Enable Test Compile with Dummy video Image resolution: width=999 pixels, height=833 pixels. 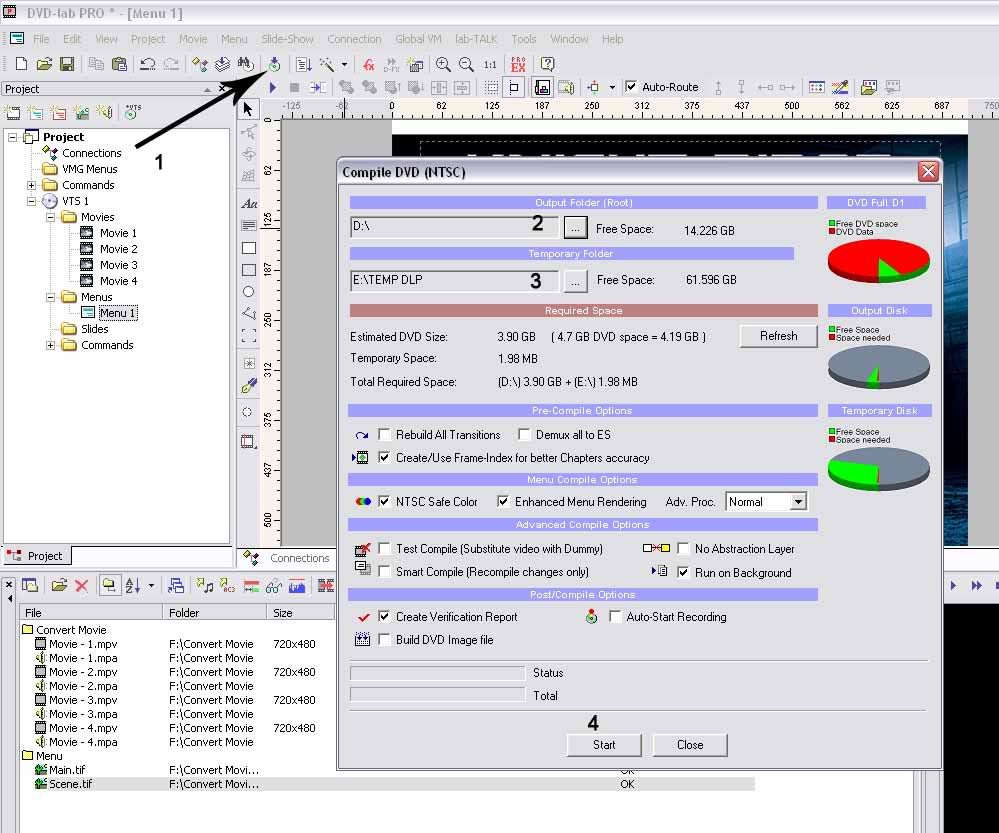point(384,548)
